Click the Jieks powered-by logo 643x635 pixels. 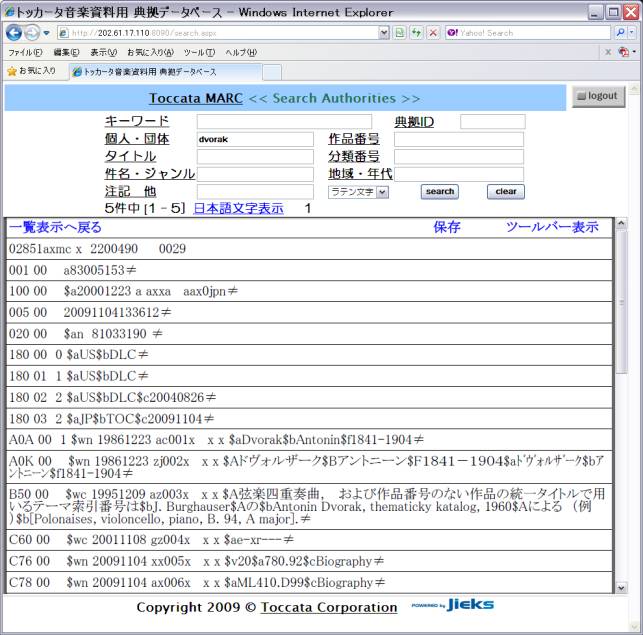pos(453,605)
